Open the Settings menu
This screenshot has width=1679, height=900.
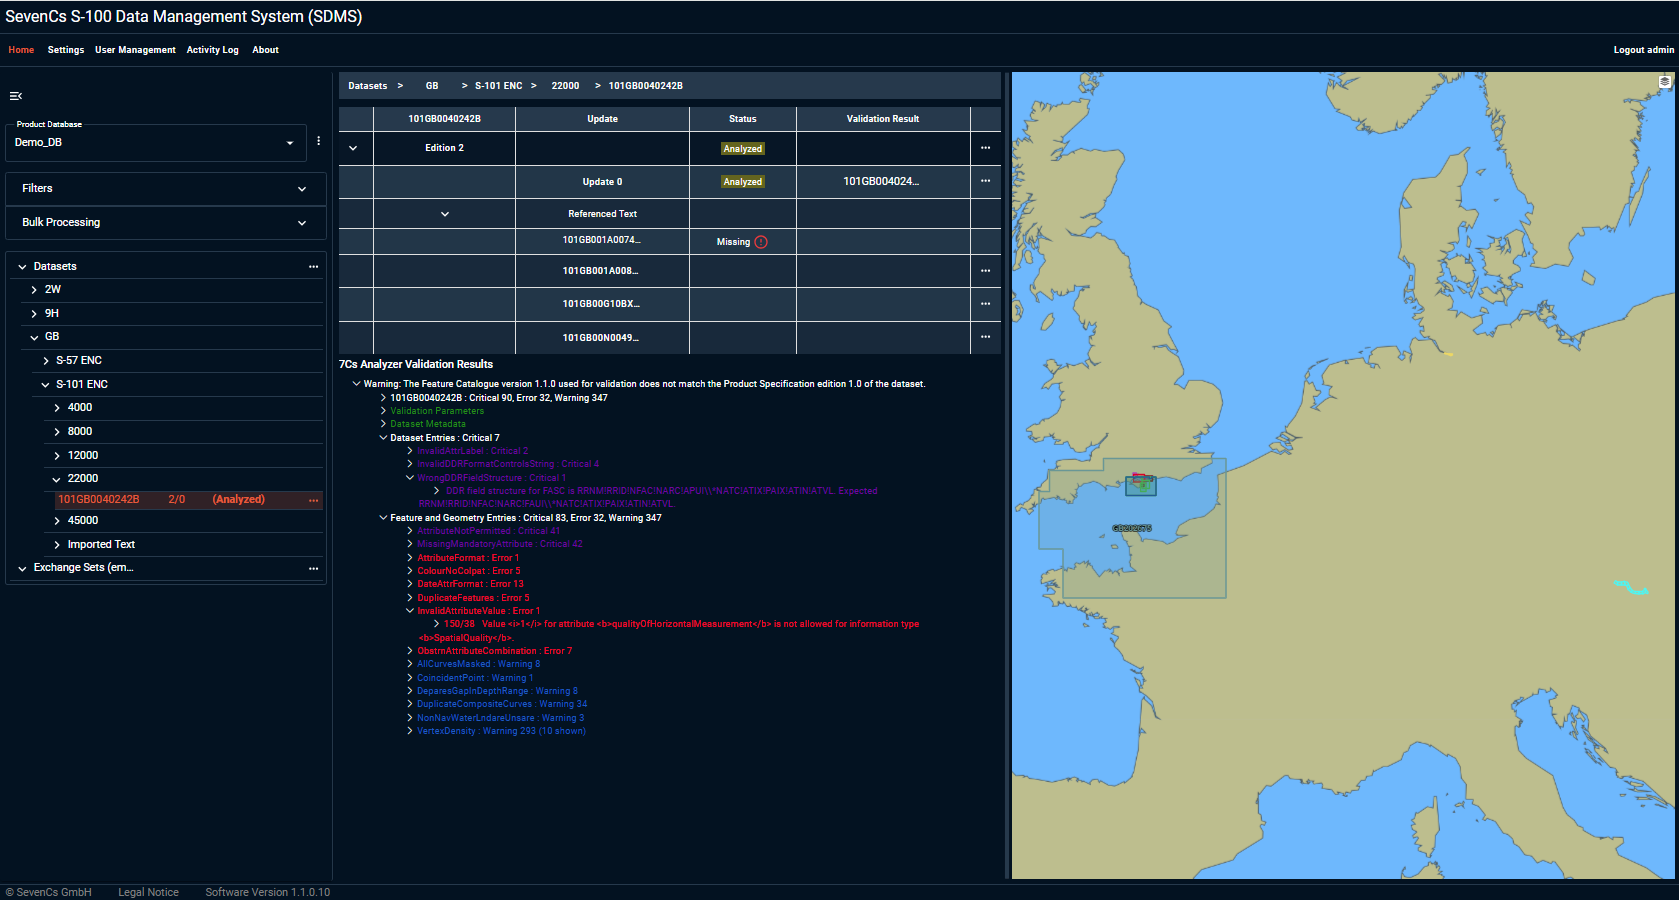[x=66, y=50]
